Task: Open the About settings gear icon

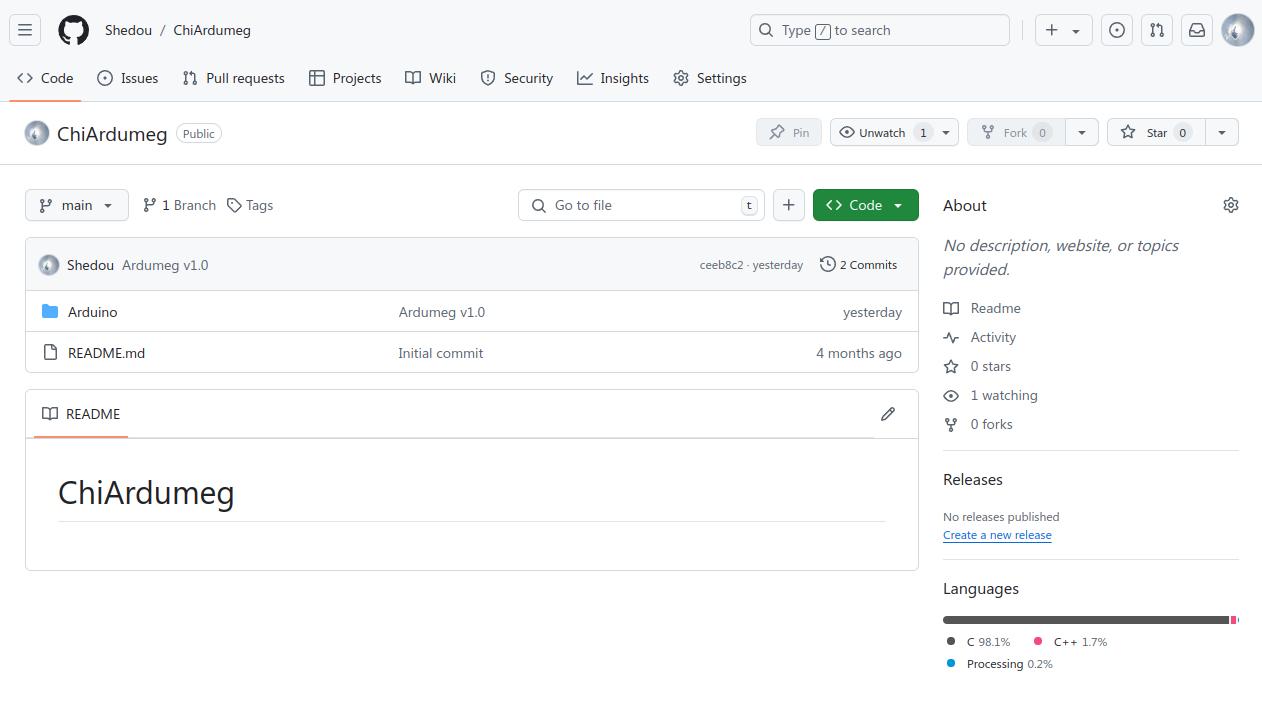Action: [x=1231, y=205]
